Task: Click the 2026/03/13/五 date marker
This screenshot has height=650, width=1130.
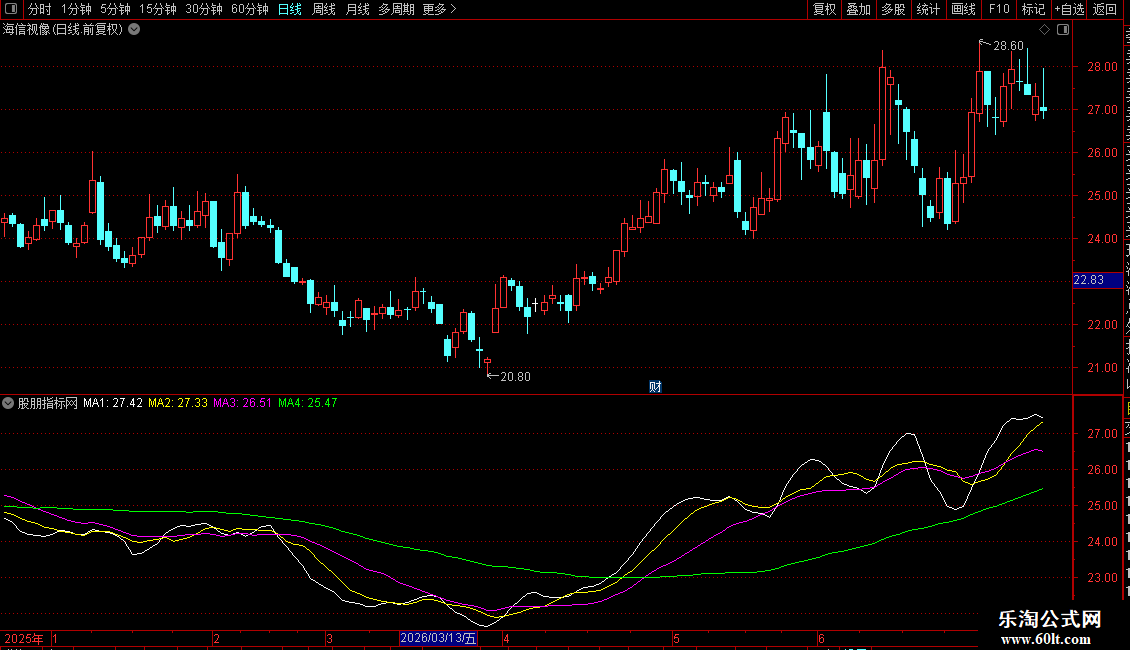Action: [x=438, y=638]
